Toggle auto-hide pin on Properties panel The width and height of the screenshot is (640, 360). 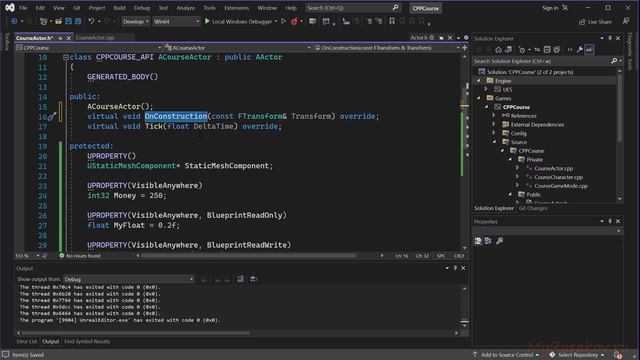610,221
